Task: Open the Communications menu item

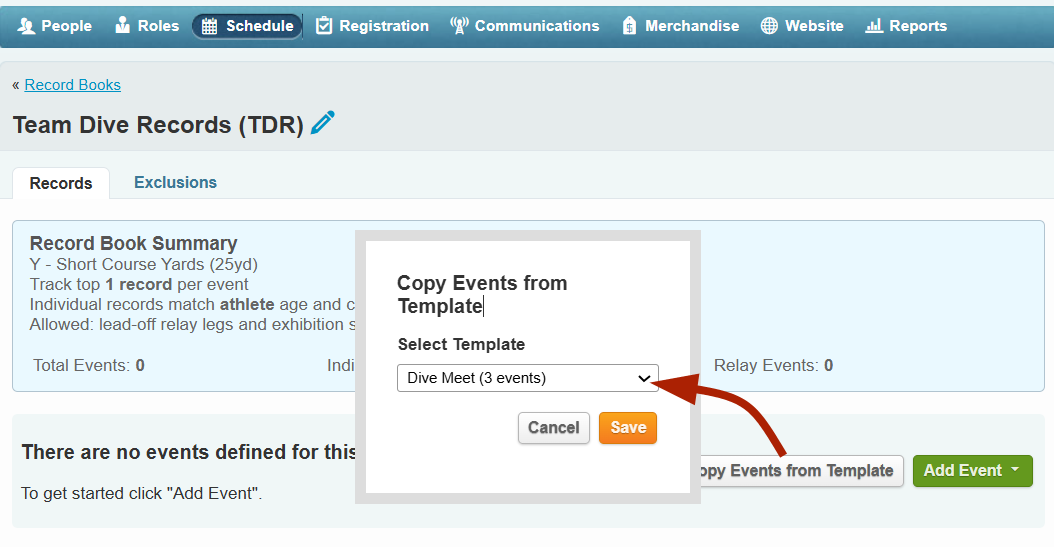Action: 537,26
